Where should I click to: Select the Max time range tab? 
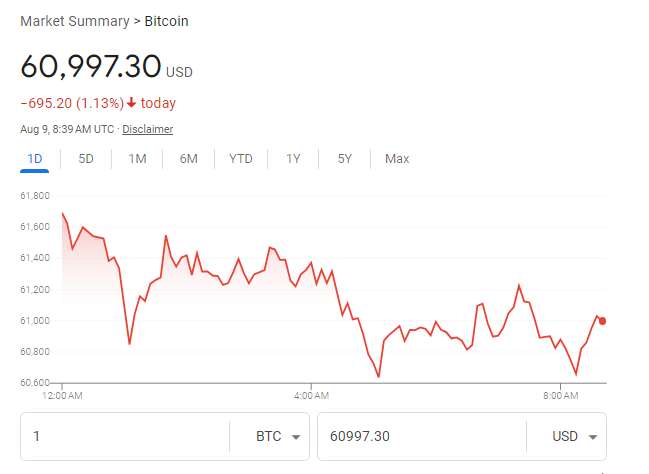pyautogui.click(x=397, y=159)
